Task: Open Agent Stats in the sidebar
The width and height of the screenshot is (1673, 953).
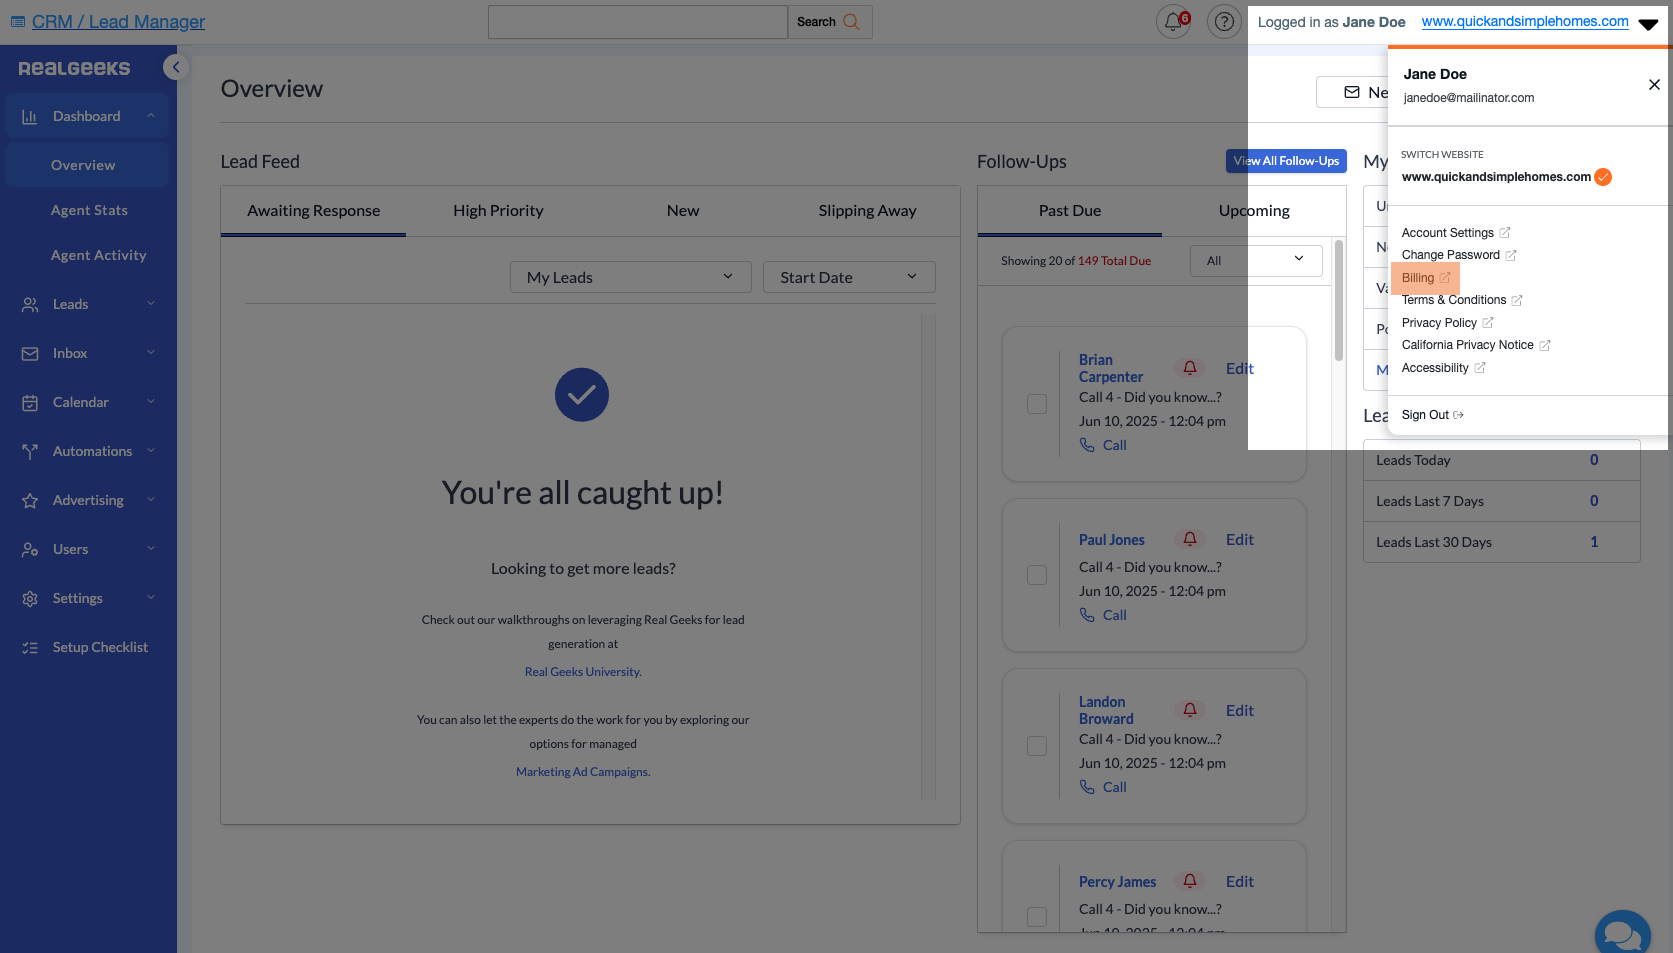Action: pyautogui.click(x=89, y=210)
